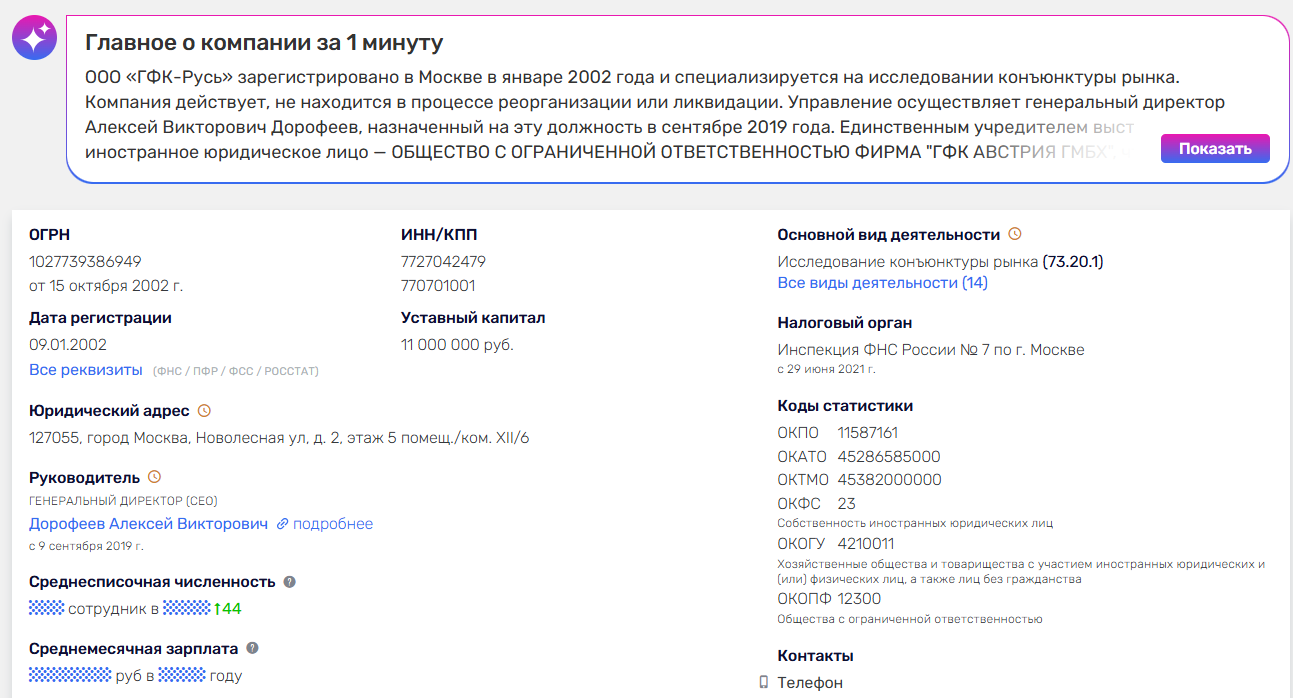
Task: Open the Все виды деятельности (14) link
Action: [882, 283]
